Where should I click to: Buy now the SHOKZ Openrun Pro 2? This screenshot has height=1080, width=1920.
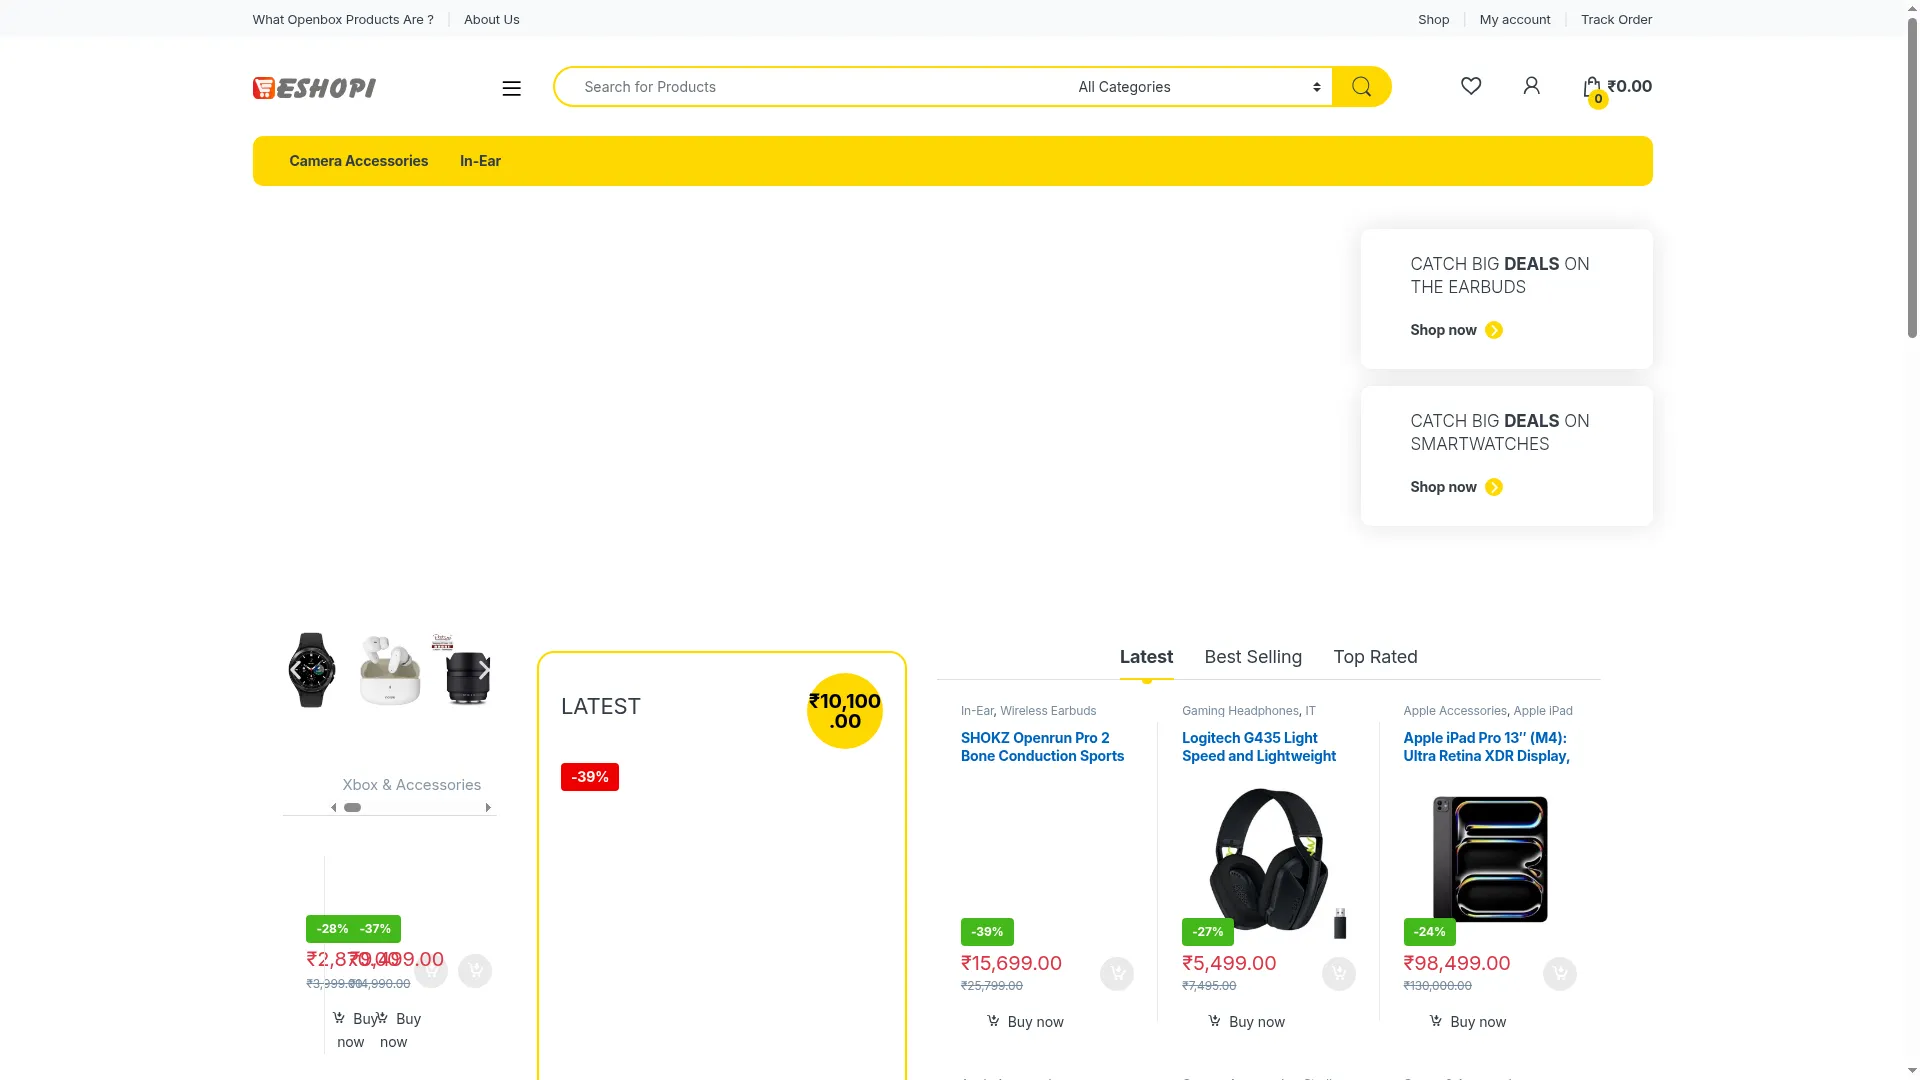[1035, 1022]
